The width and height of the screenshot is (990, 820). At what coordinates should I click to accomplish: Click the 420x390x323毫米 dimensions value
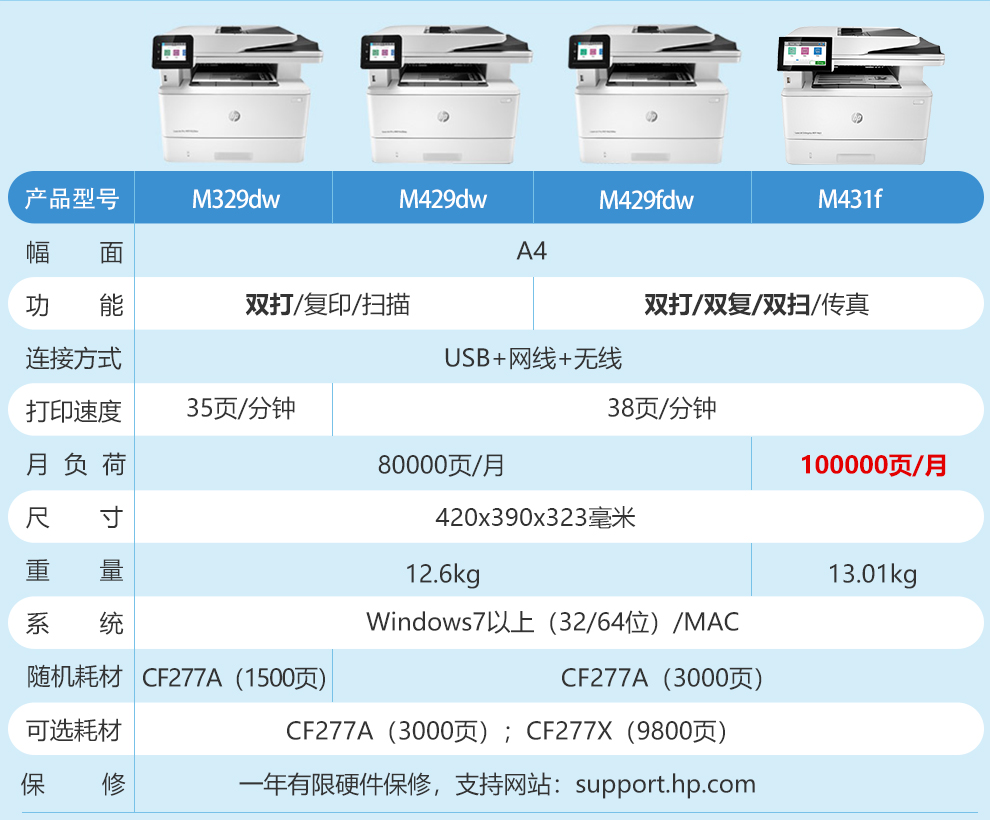535,518
